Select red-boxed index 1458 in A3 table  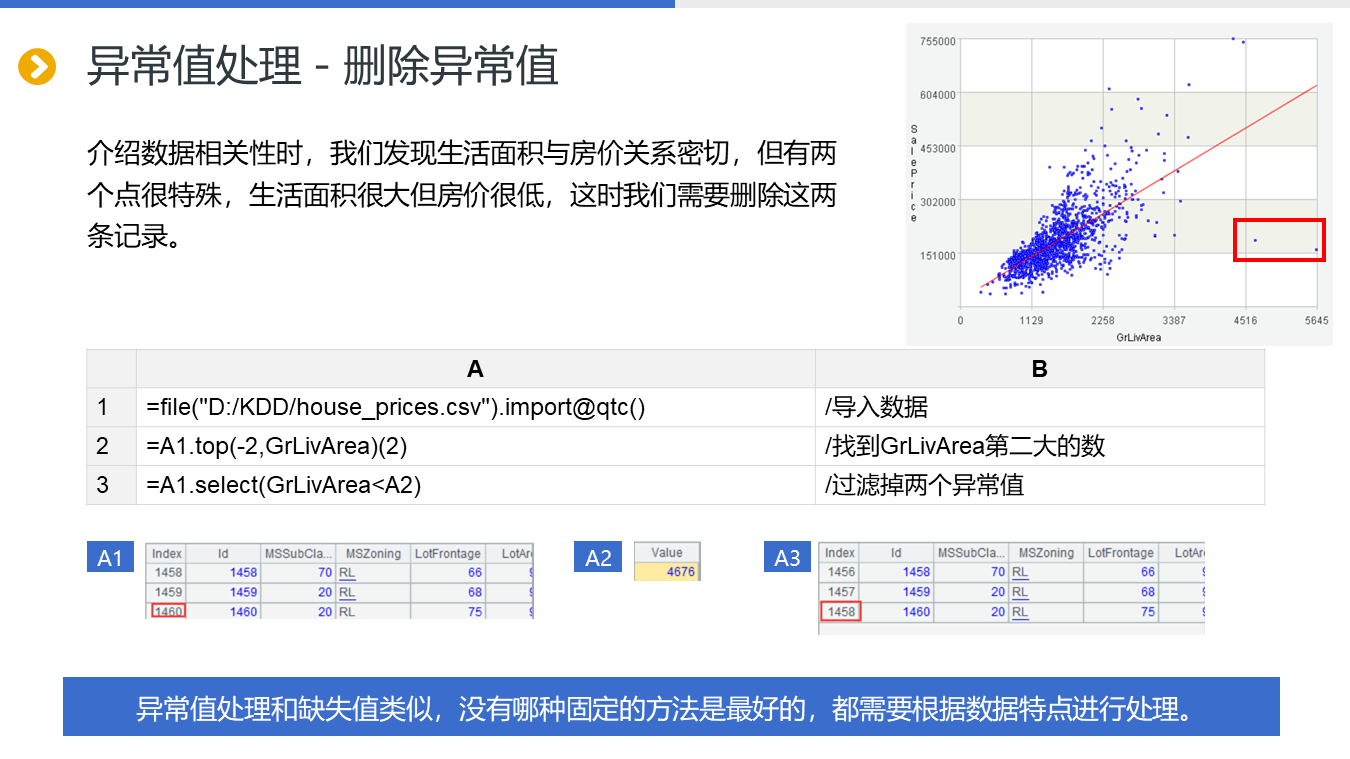tap(840, 611)
